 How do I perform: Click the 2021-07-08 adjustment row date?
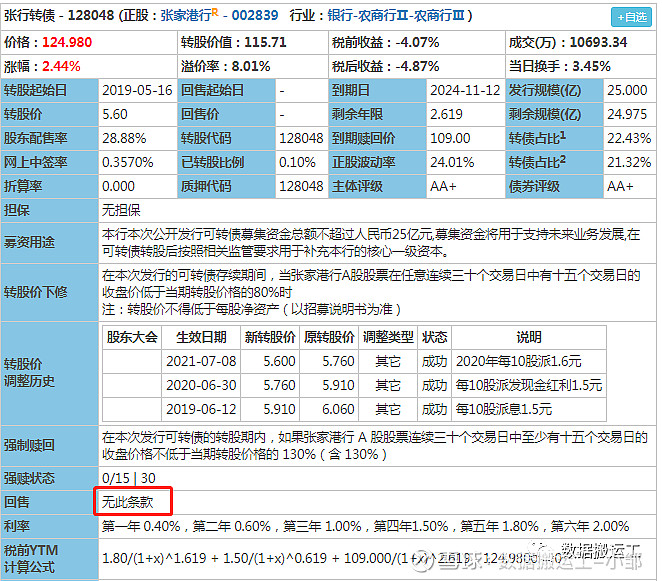(x=201, y=361)
